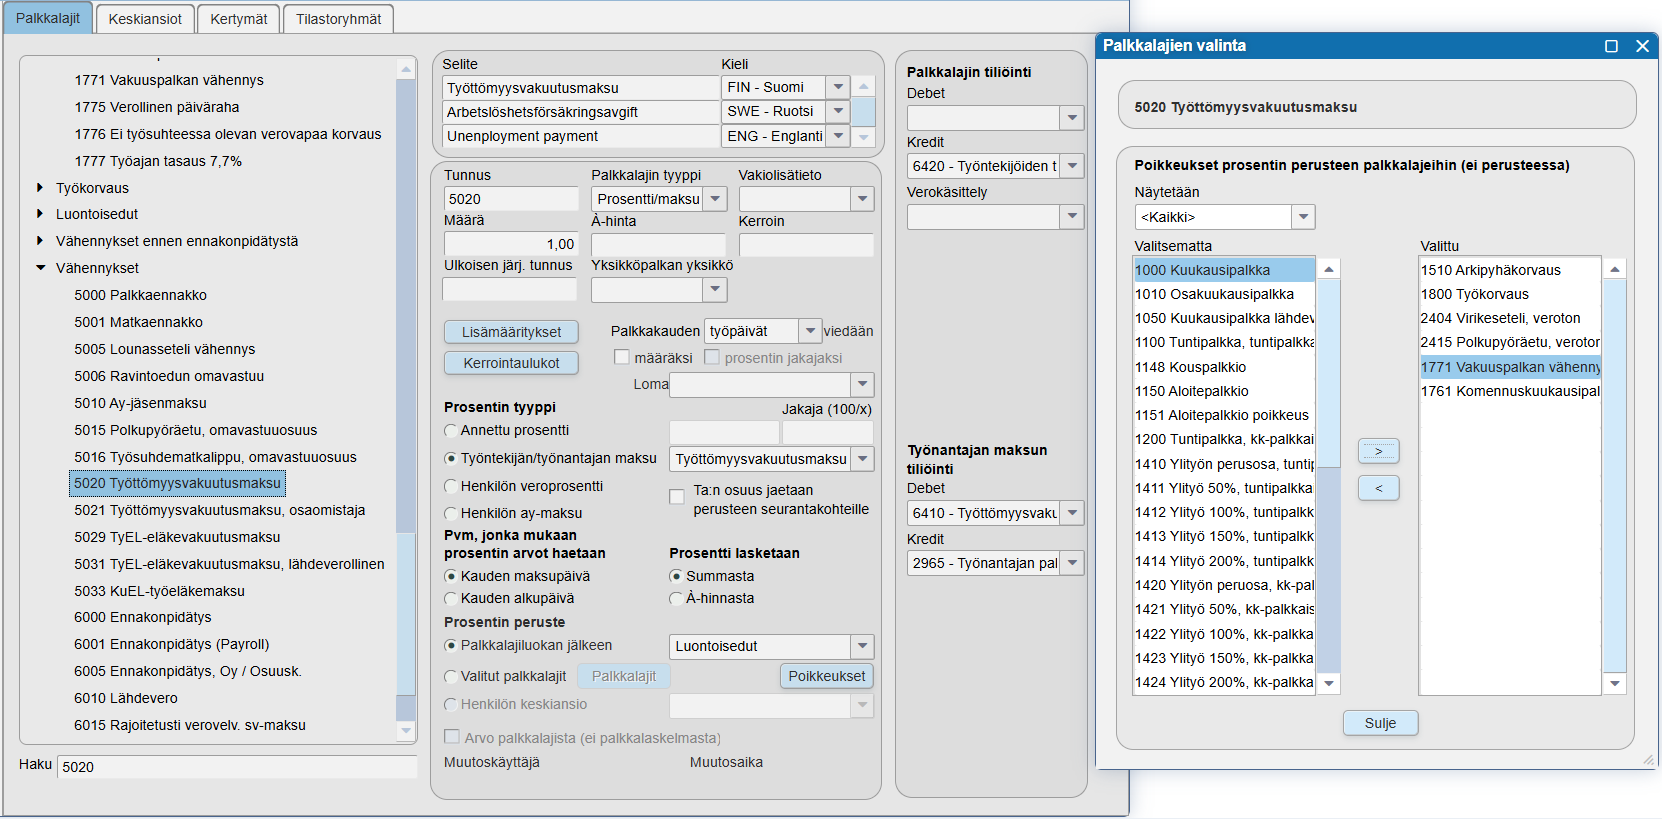The height and width of the screenshot is (819, 1662).
Task: Select Summasta radio button
Action: pos(676,576)
